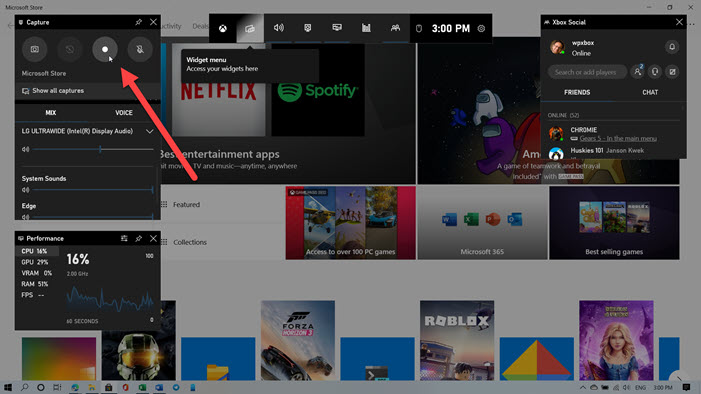Open the Windows Start menu

tap(8, 387)
